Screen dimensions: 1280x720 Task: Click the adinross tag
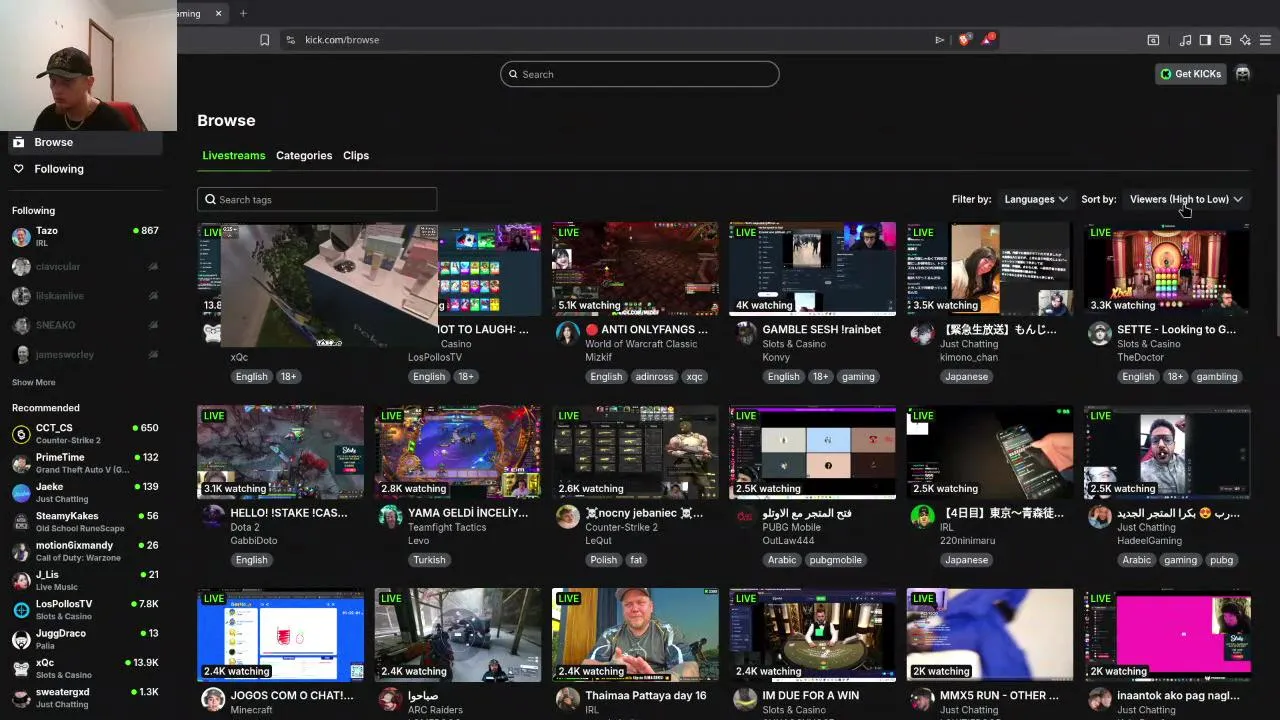pyautogui.click(x=654, y=377)
